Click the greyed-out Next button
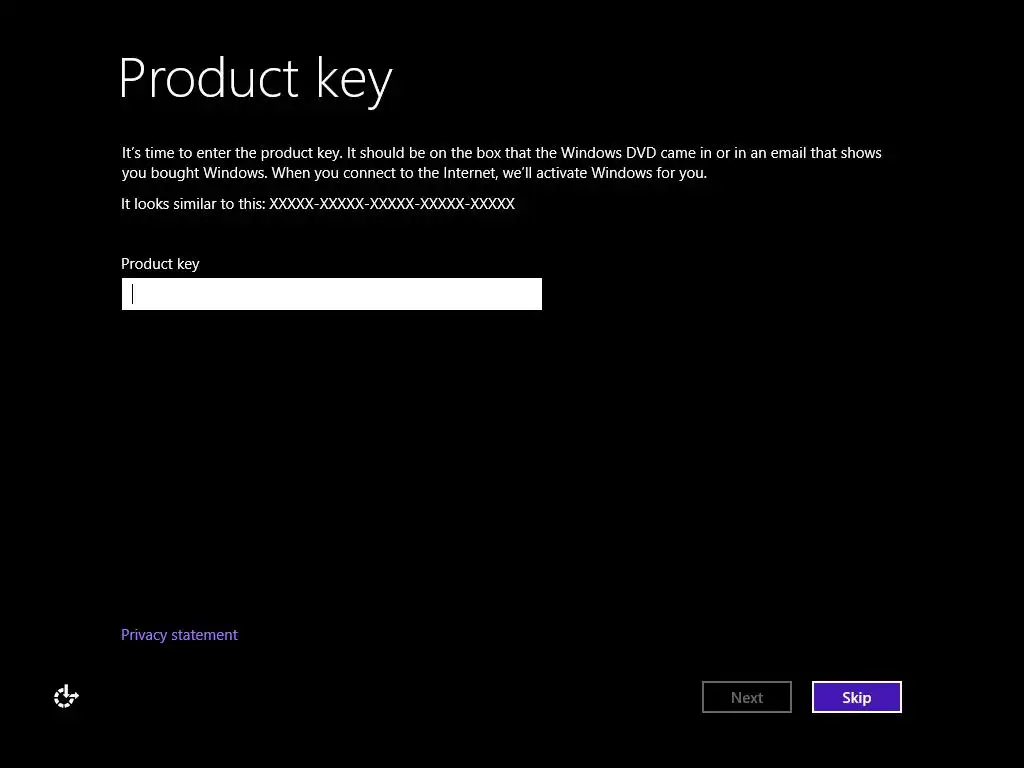The width and height of the screenshot is (1024, 768). tap(746, 698)
